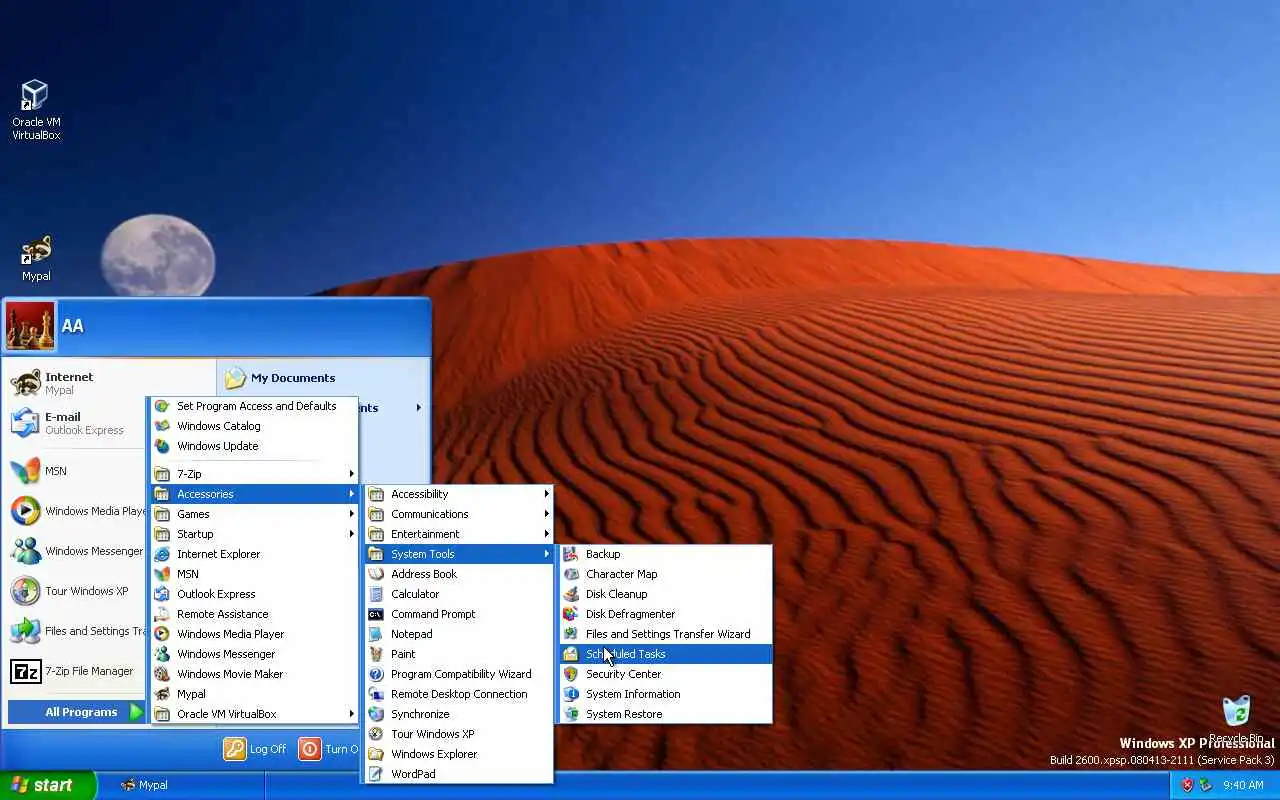Open E-mail Outlook Express pinned item
Viewport: 1280px width, 800px height.
coord(76,423)
